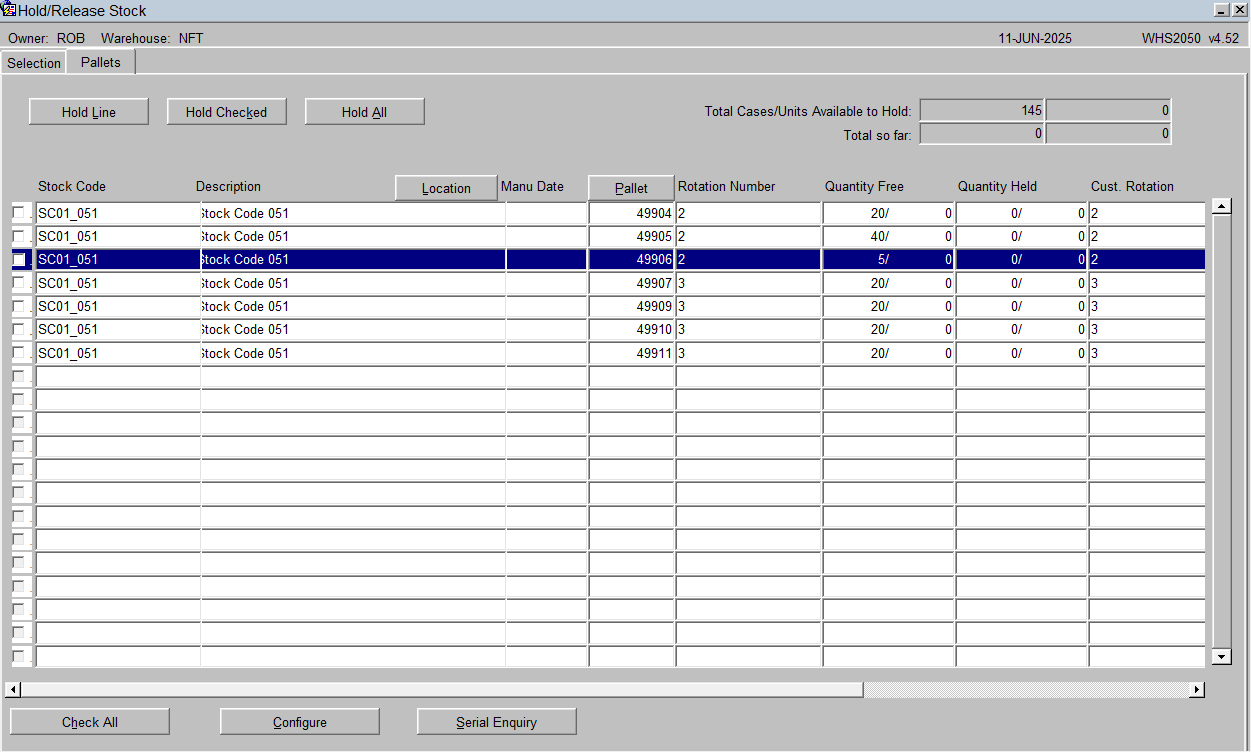Click the vertical scrollbar up arrow
This screenshot has width=1251, height=752.
pos(1221,206)
